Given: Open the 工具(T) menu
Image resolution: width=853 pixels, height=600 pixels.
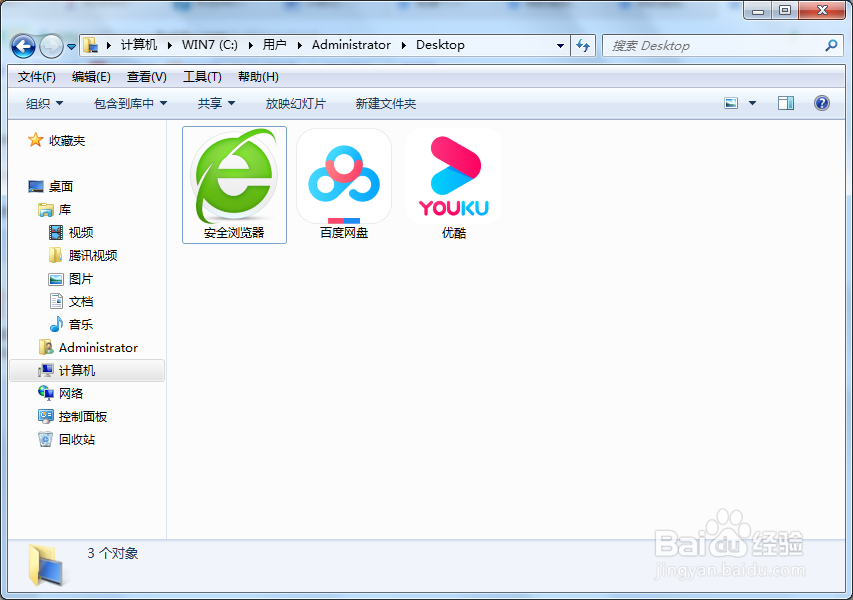Looking at the screenshot, I should pyautogui.click(x=202, y=77).
